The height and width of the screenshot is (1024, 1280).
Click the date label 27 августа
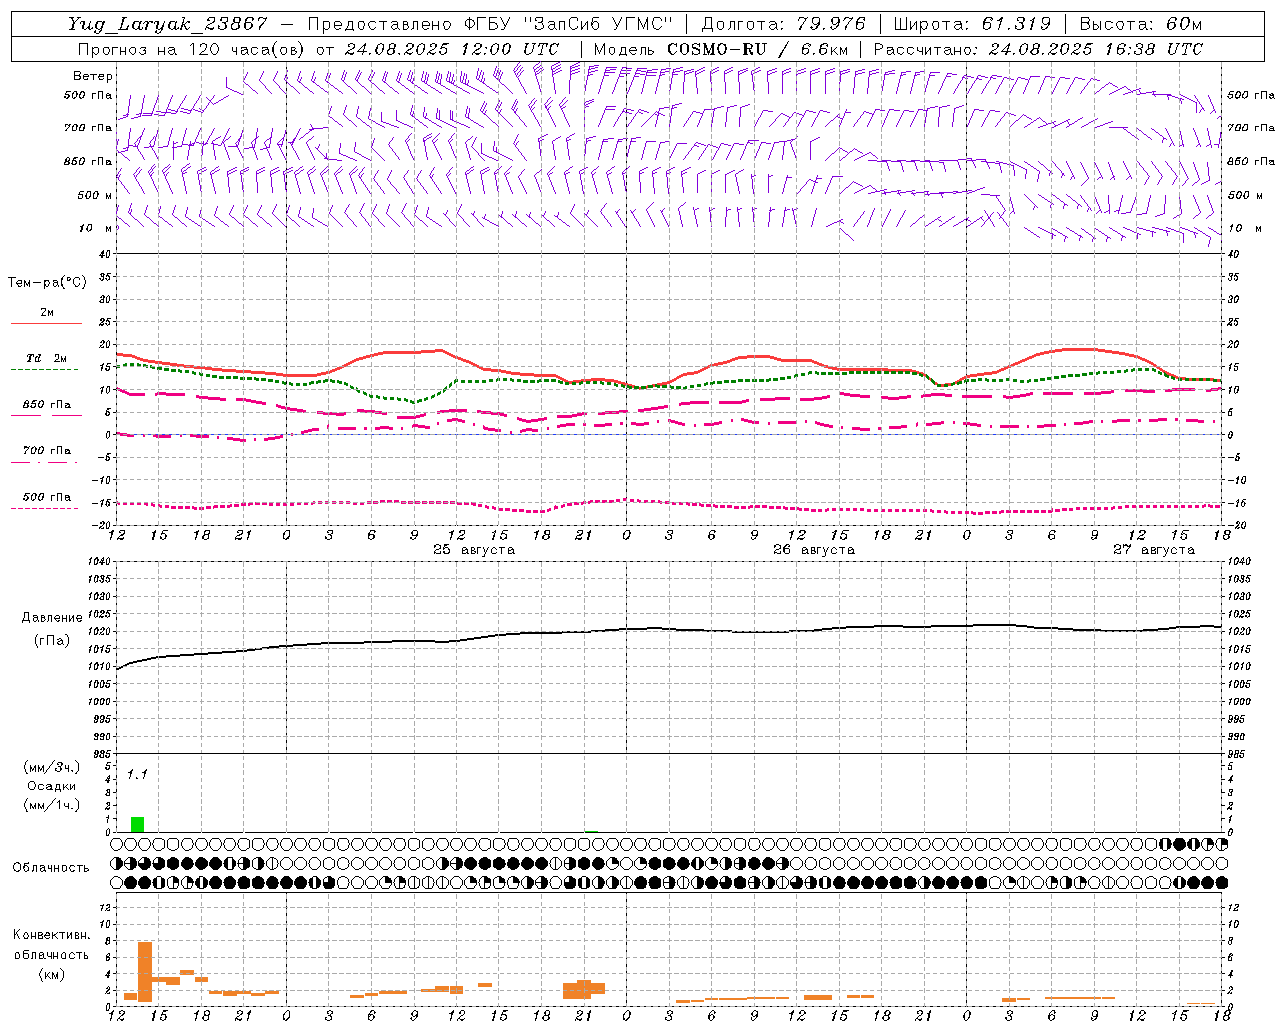[x=1154, y=550]
